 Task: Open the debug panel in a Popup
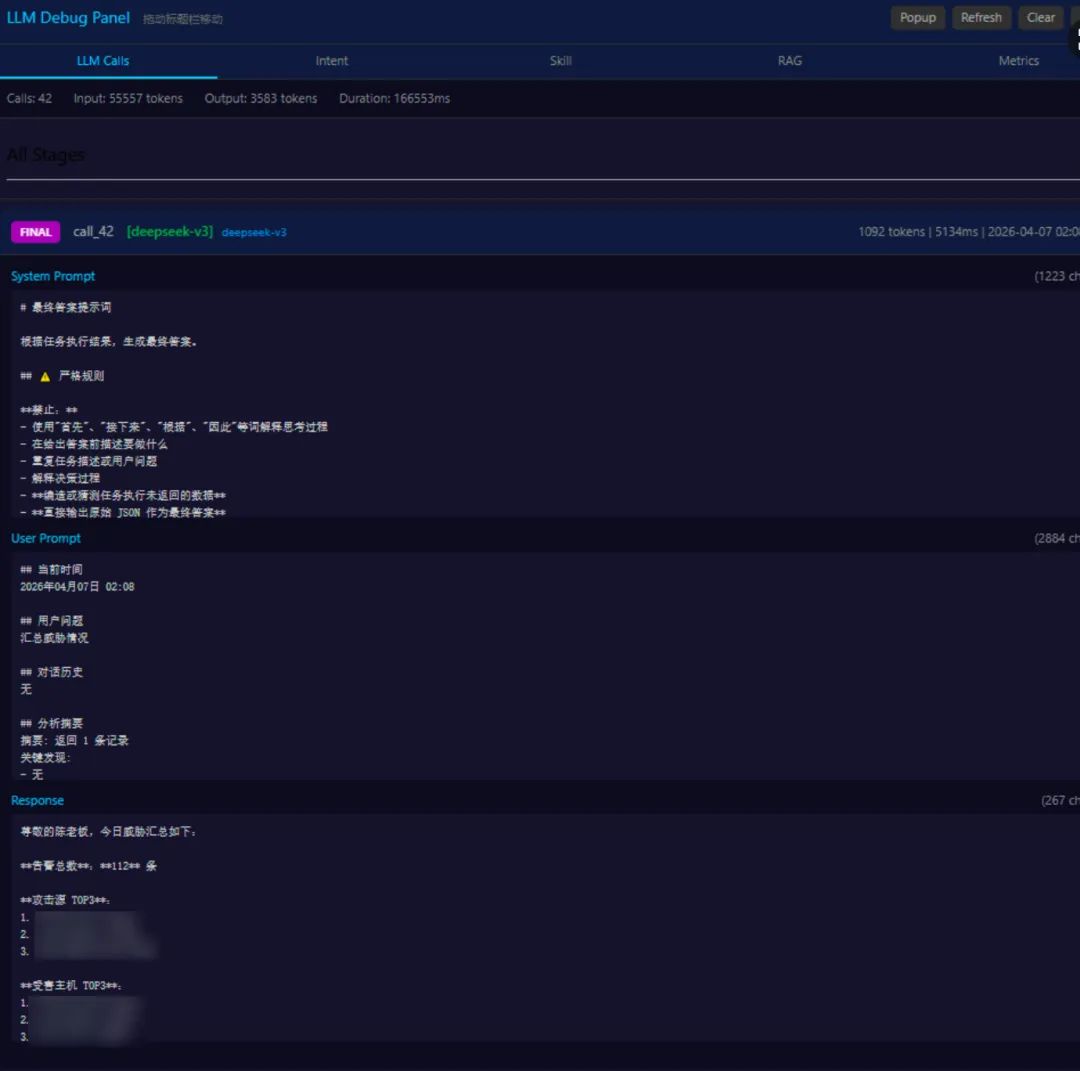(917, 17)
